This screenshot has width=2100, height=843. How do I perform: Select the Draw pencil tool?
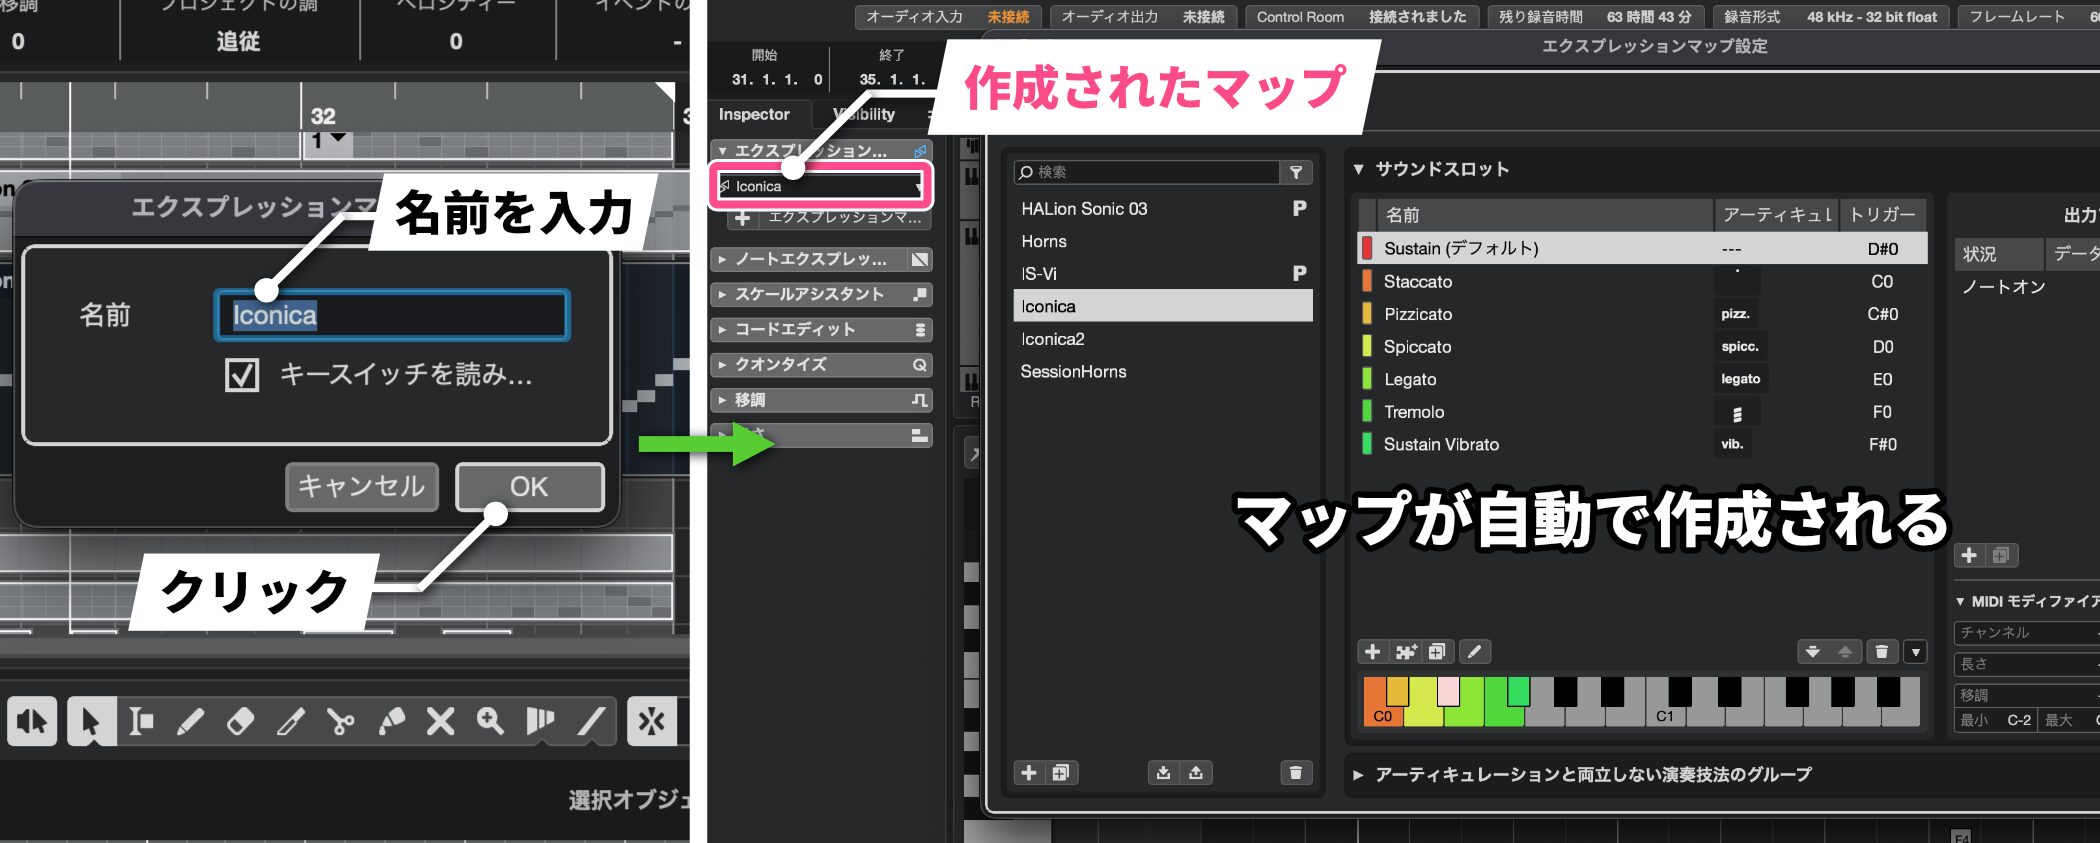pos(190,721)
